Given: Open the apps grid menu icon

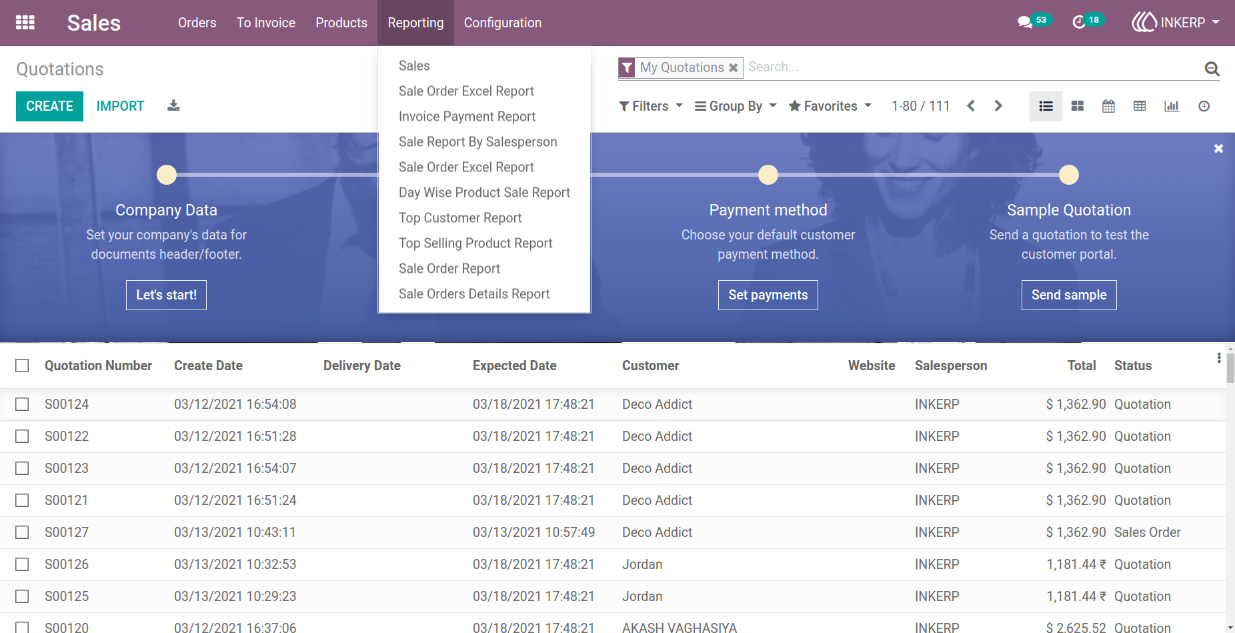Looking at the screenshot, I should pyautogui.click(x=25, y=22).
